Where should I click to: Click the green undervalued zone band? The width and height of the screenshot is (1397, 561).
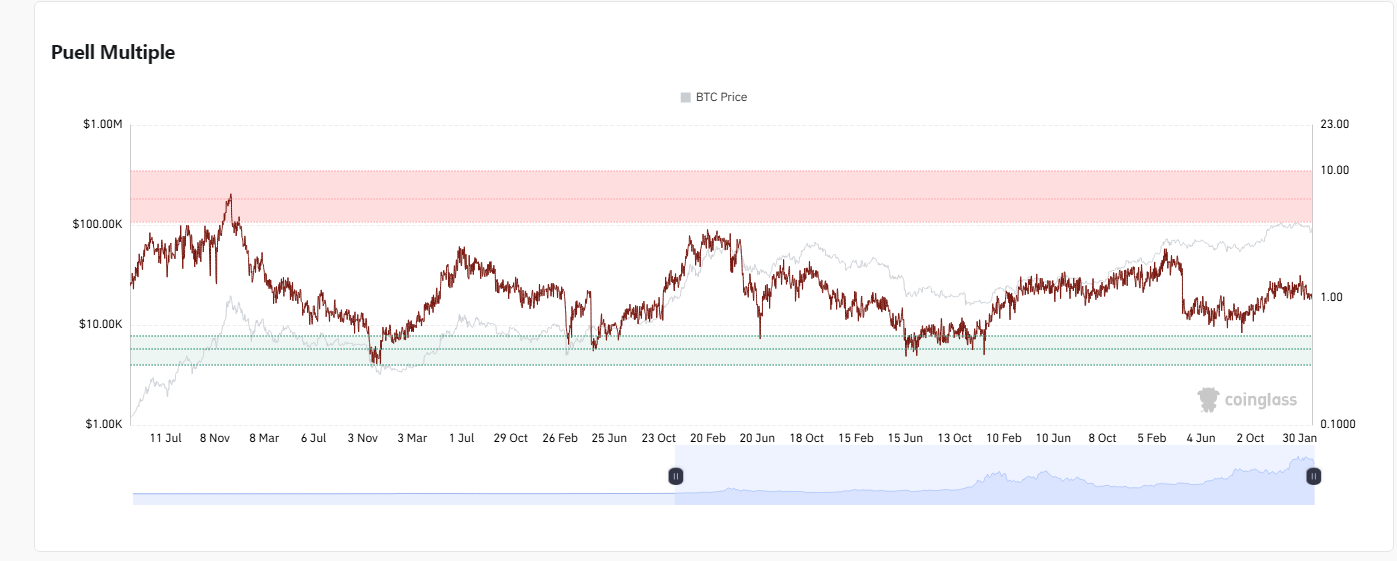pyautogui.click(x=720, y=350)
